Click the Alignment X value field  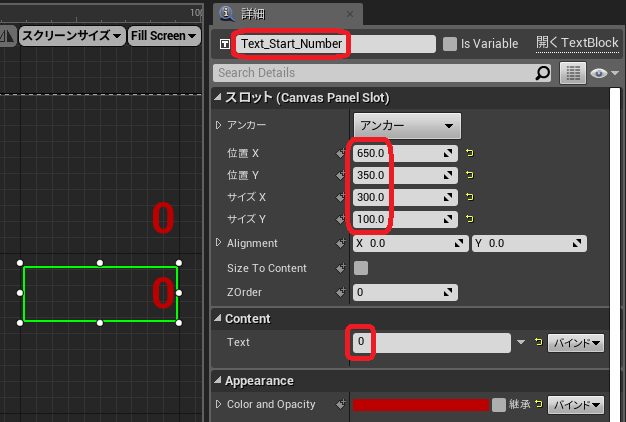[410, 244]
